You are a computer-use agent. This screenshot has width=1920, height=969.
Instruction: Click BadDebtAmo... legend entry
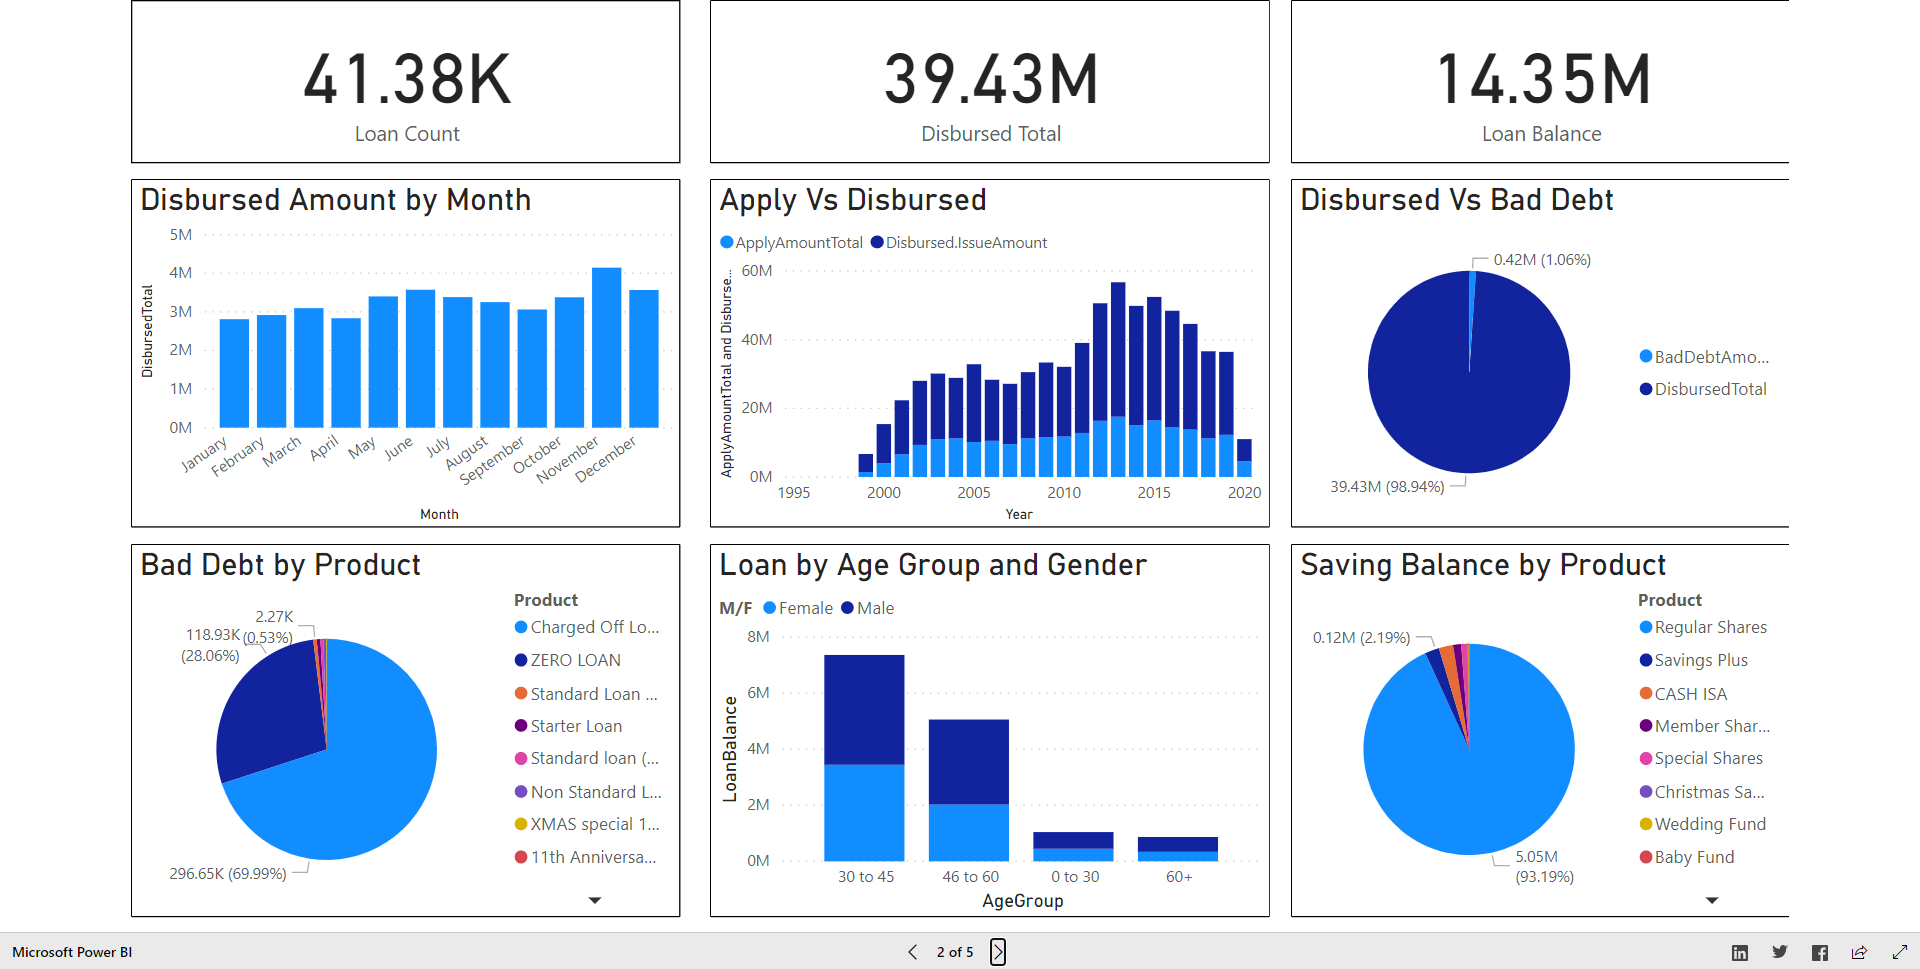tap(1704, 357)
